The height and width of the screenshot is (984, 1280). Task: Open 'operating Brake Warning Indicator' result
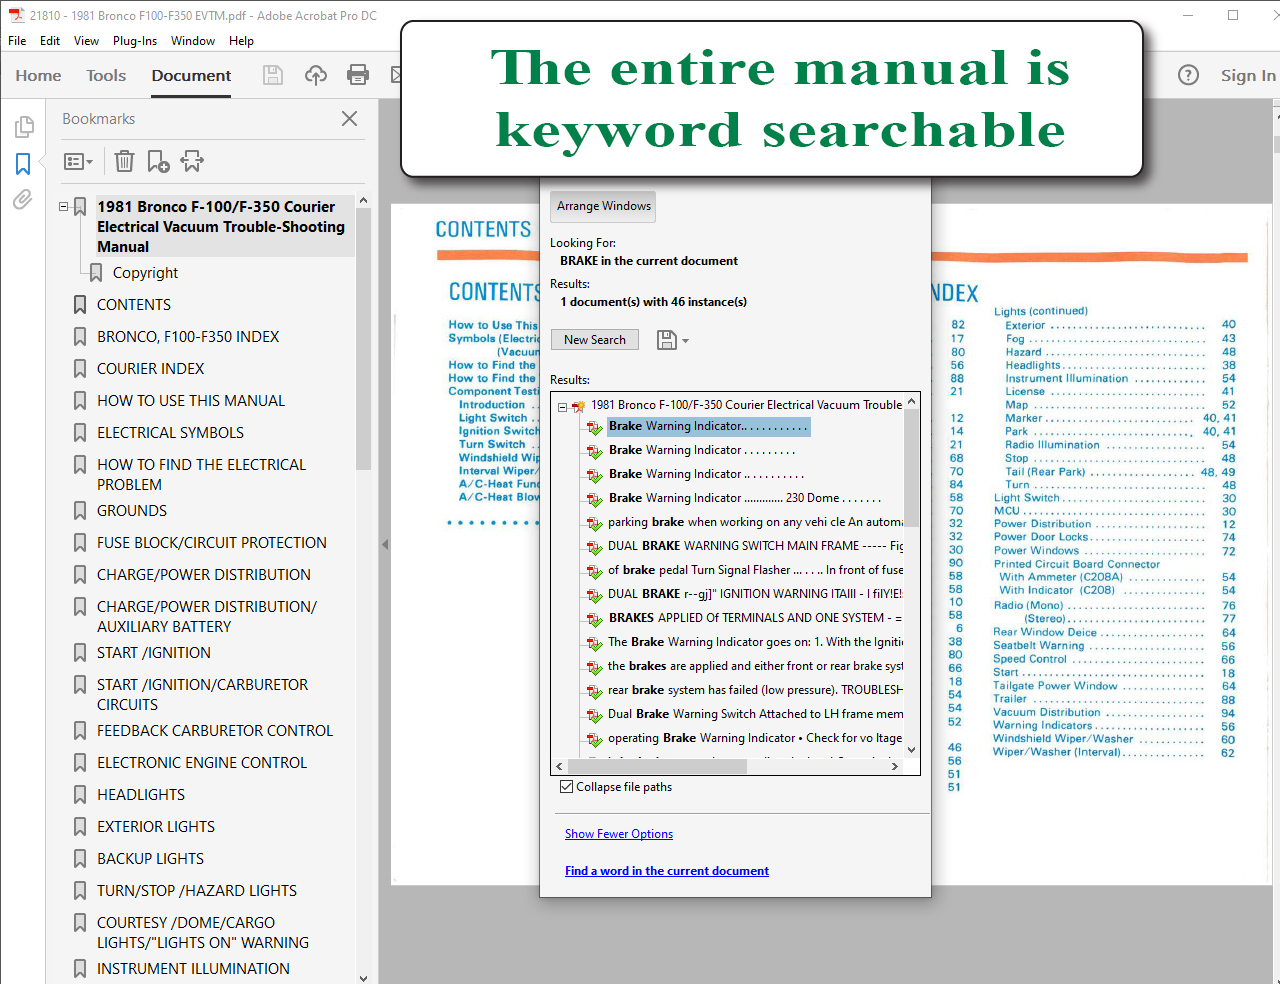tap(755, 738)
